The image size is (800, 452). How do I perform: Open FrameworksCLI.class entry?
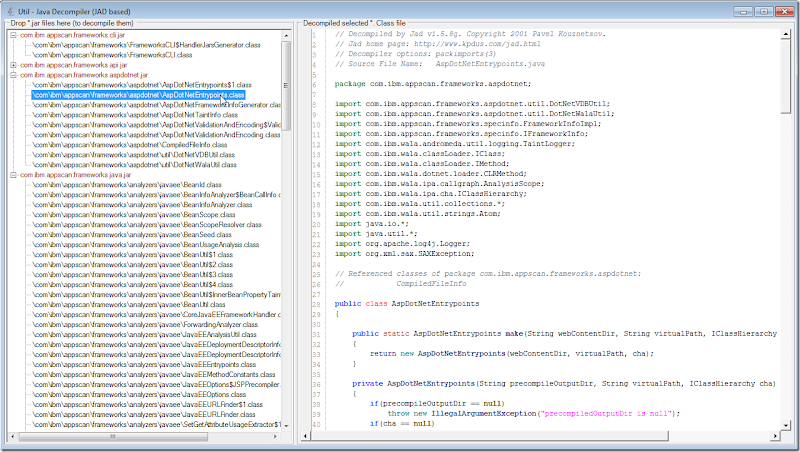point(112,55)
